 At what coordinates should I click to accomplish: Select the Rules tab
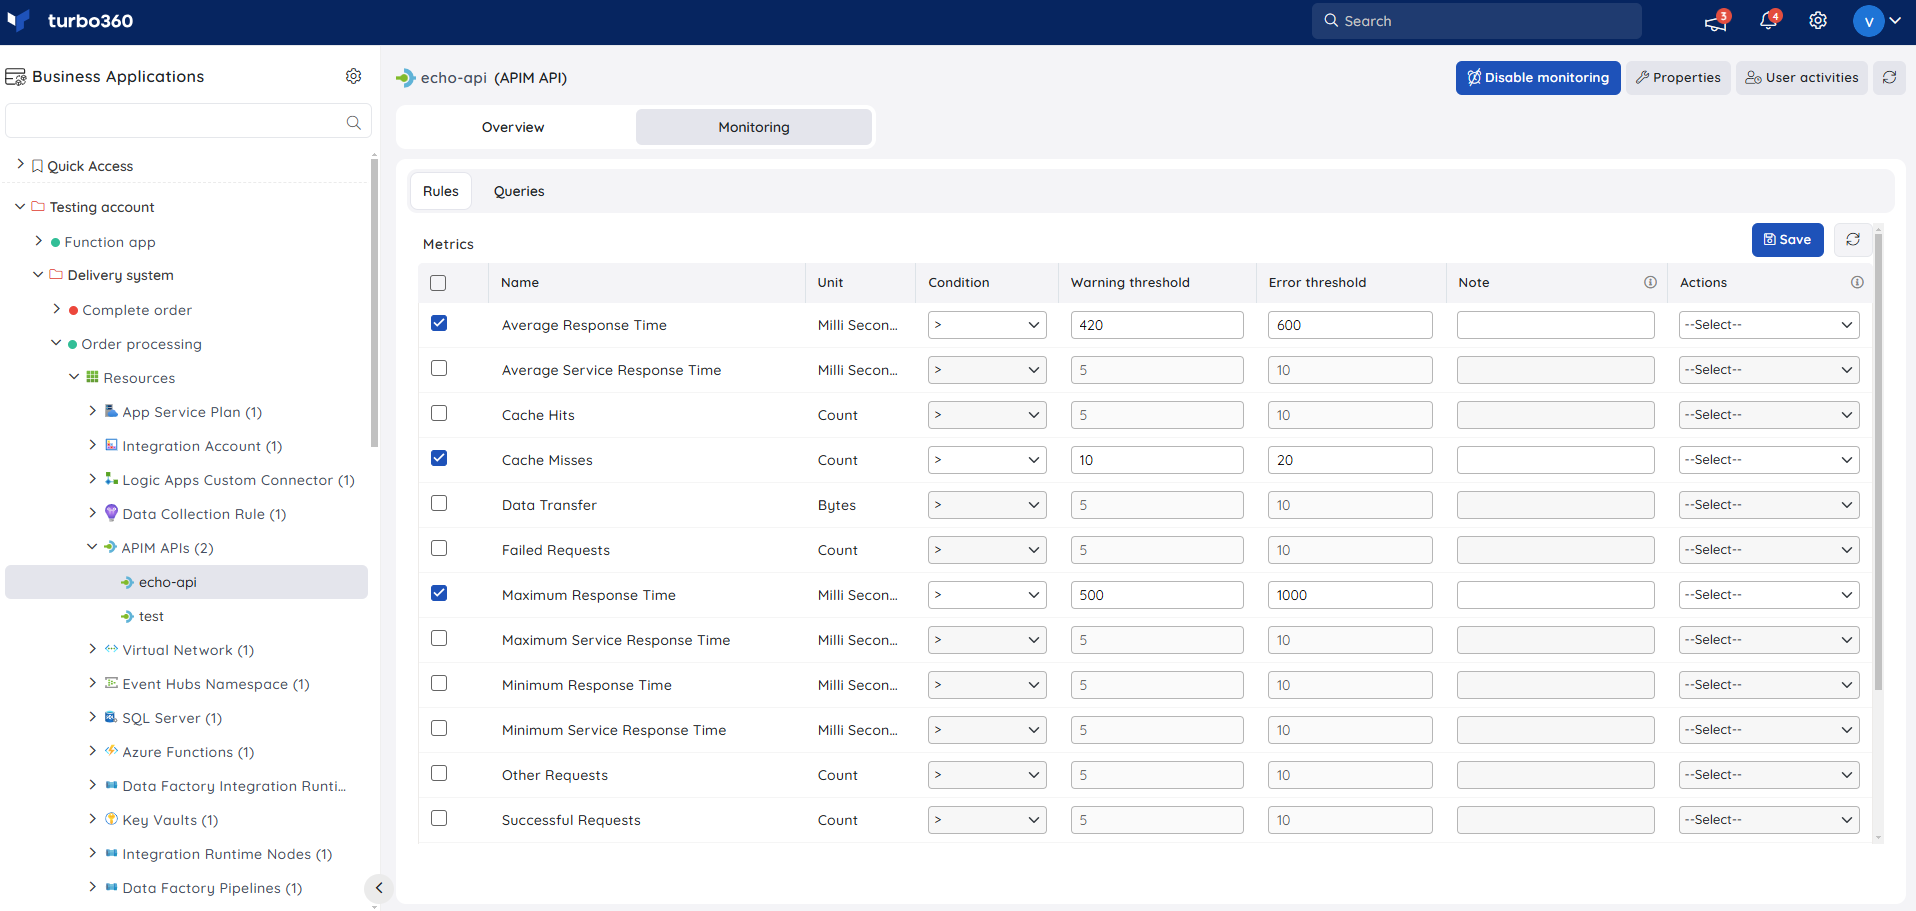(x=441, y=191)
